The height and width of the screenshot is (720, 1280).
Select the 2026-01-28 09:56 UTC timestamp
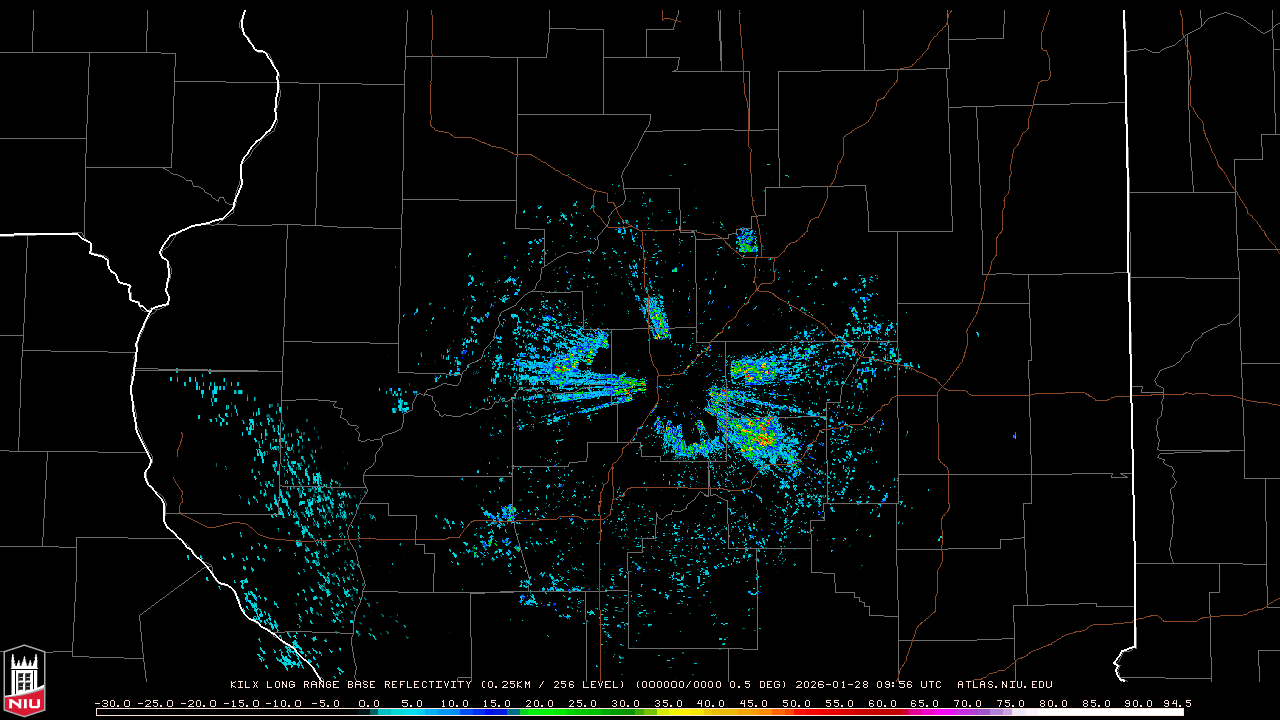point(868,685)
